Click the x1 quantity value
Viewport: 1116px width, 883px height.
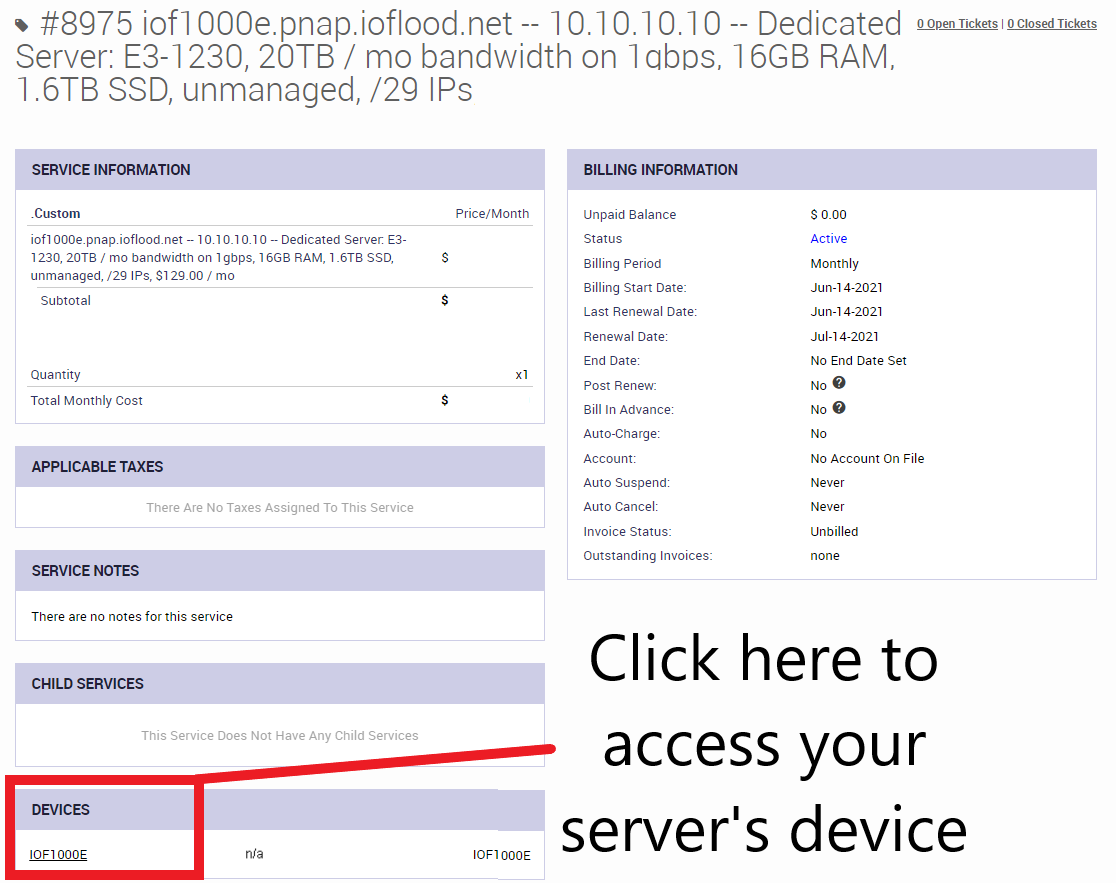[x=521, y=374]
